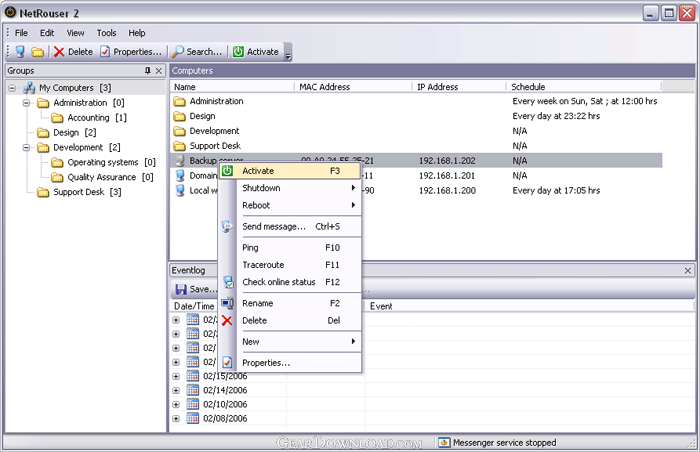This screenshot has width=700, height=452.
Task: Click the Local computer icon in list
Action: click(180, 190)
